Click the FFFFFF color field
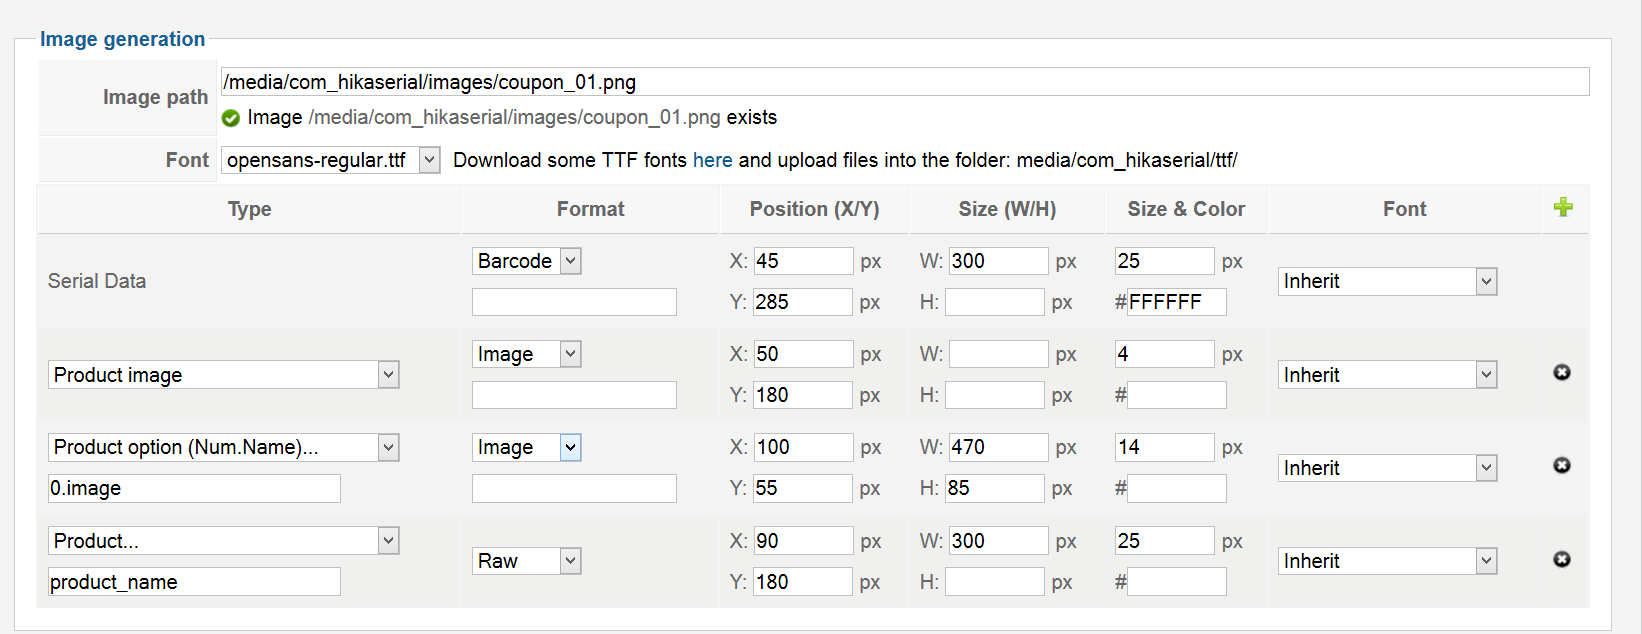 point(1177,302)
